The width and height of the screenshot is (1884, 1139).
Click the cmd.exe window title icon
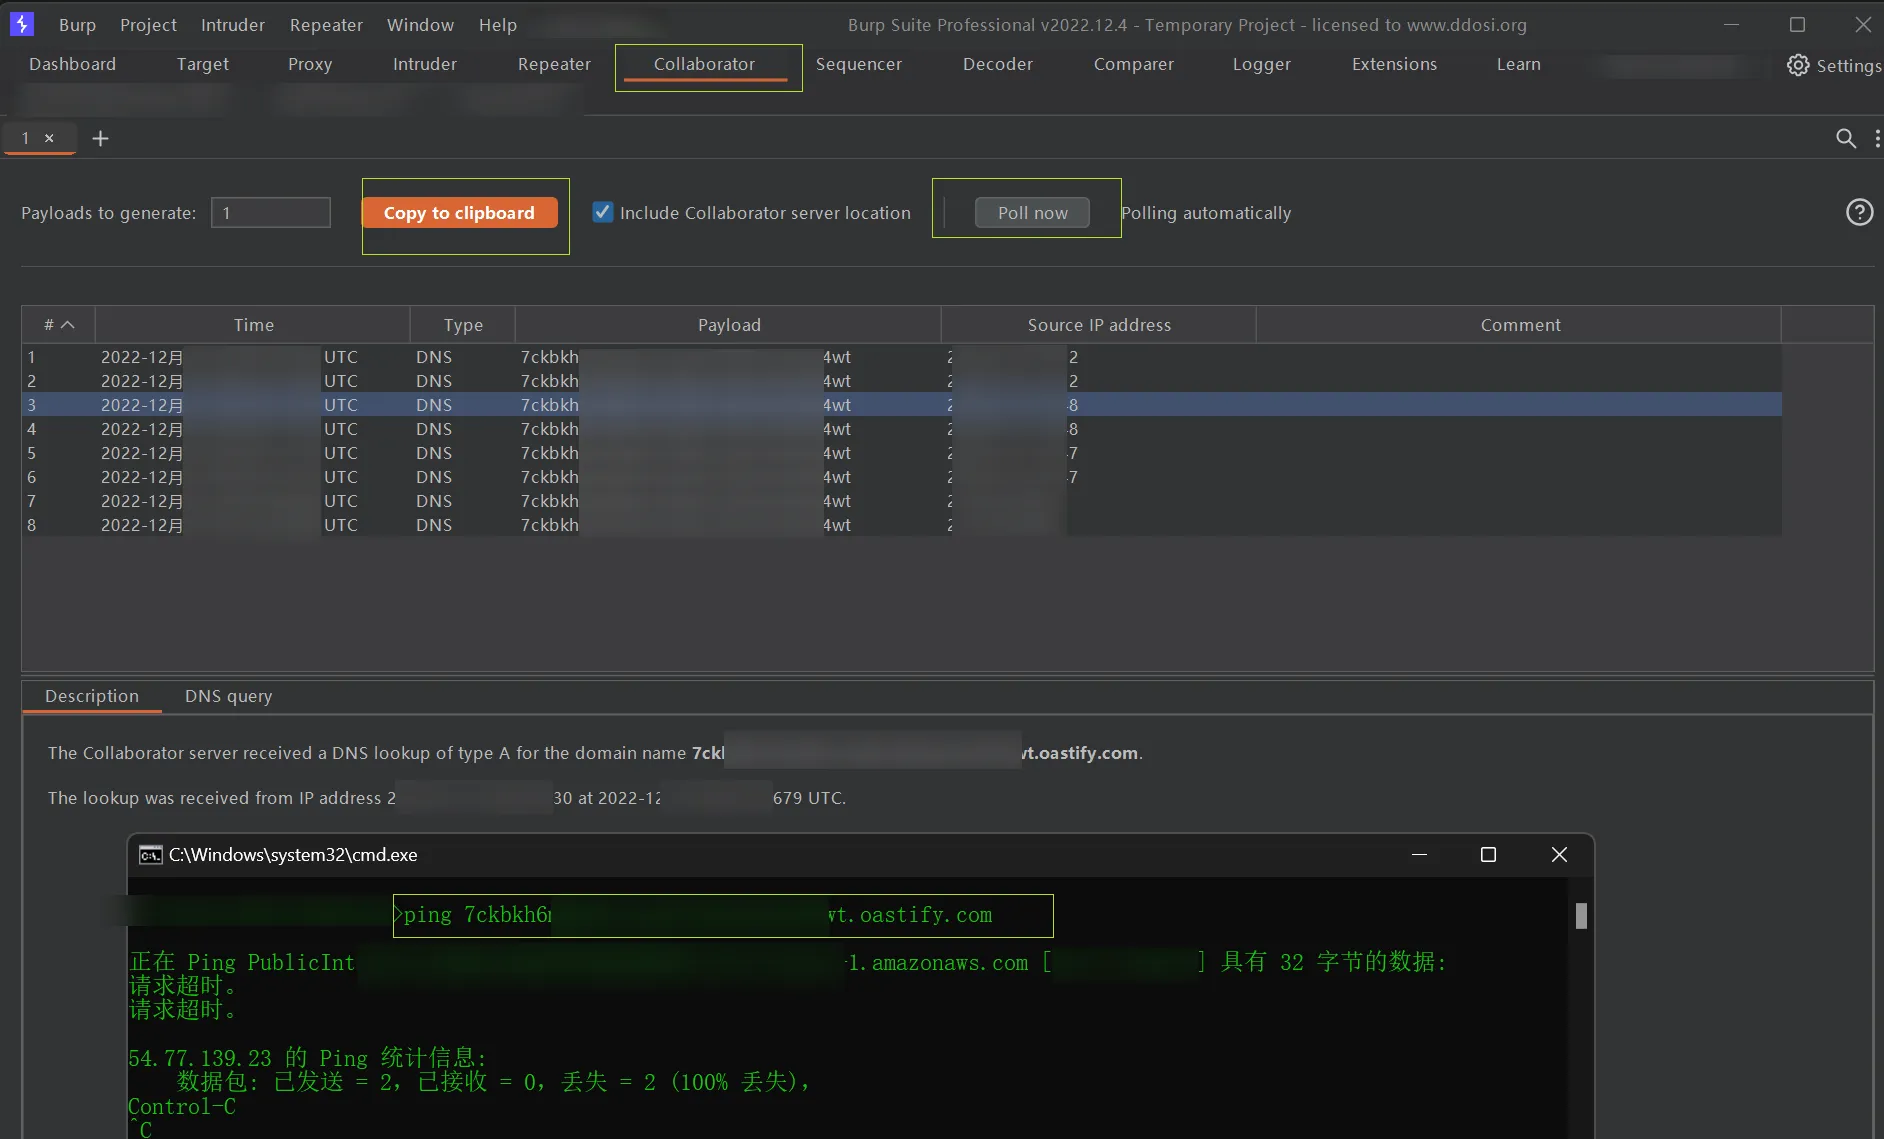pos(150,855)
